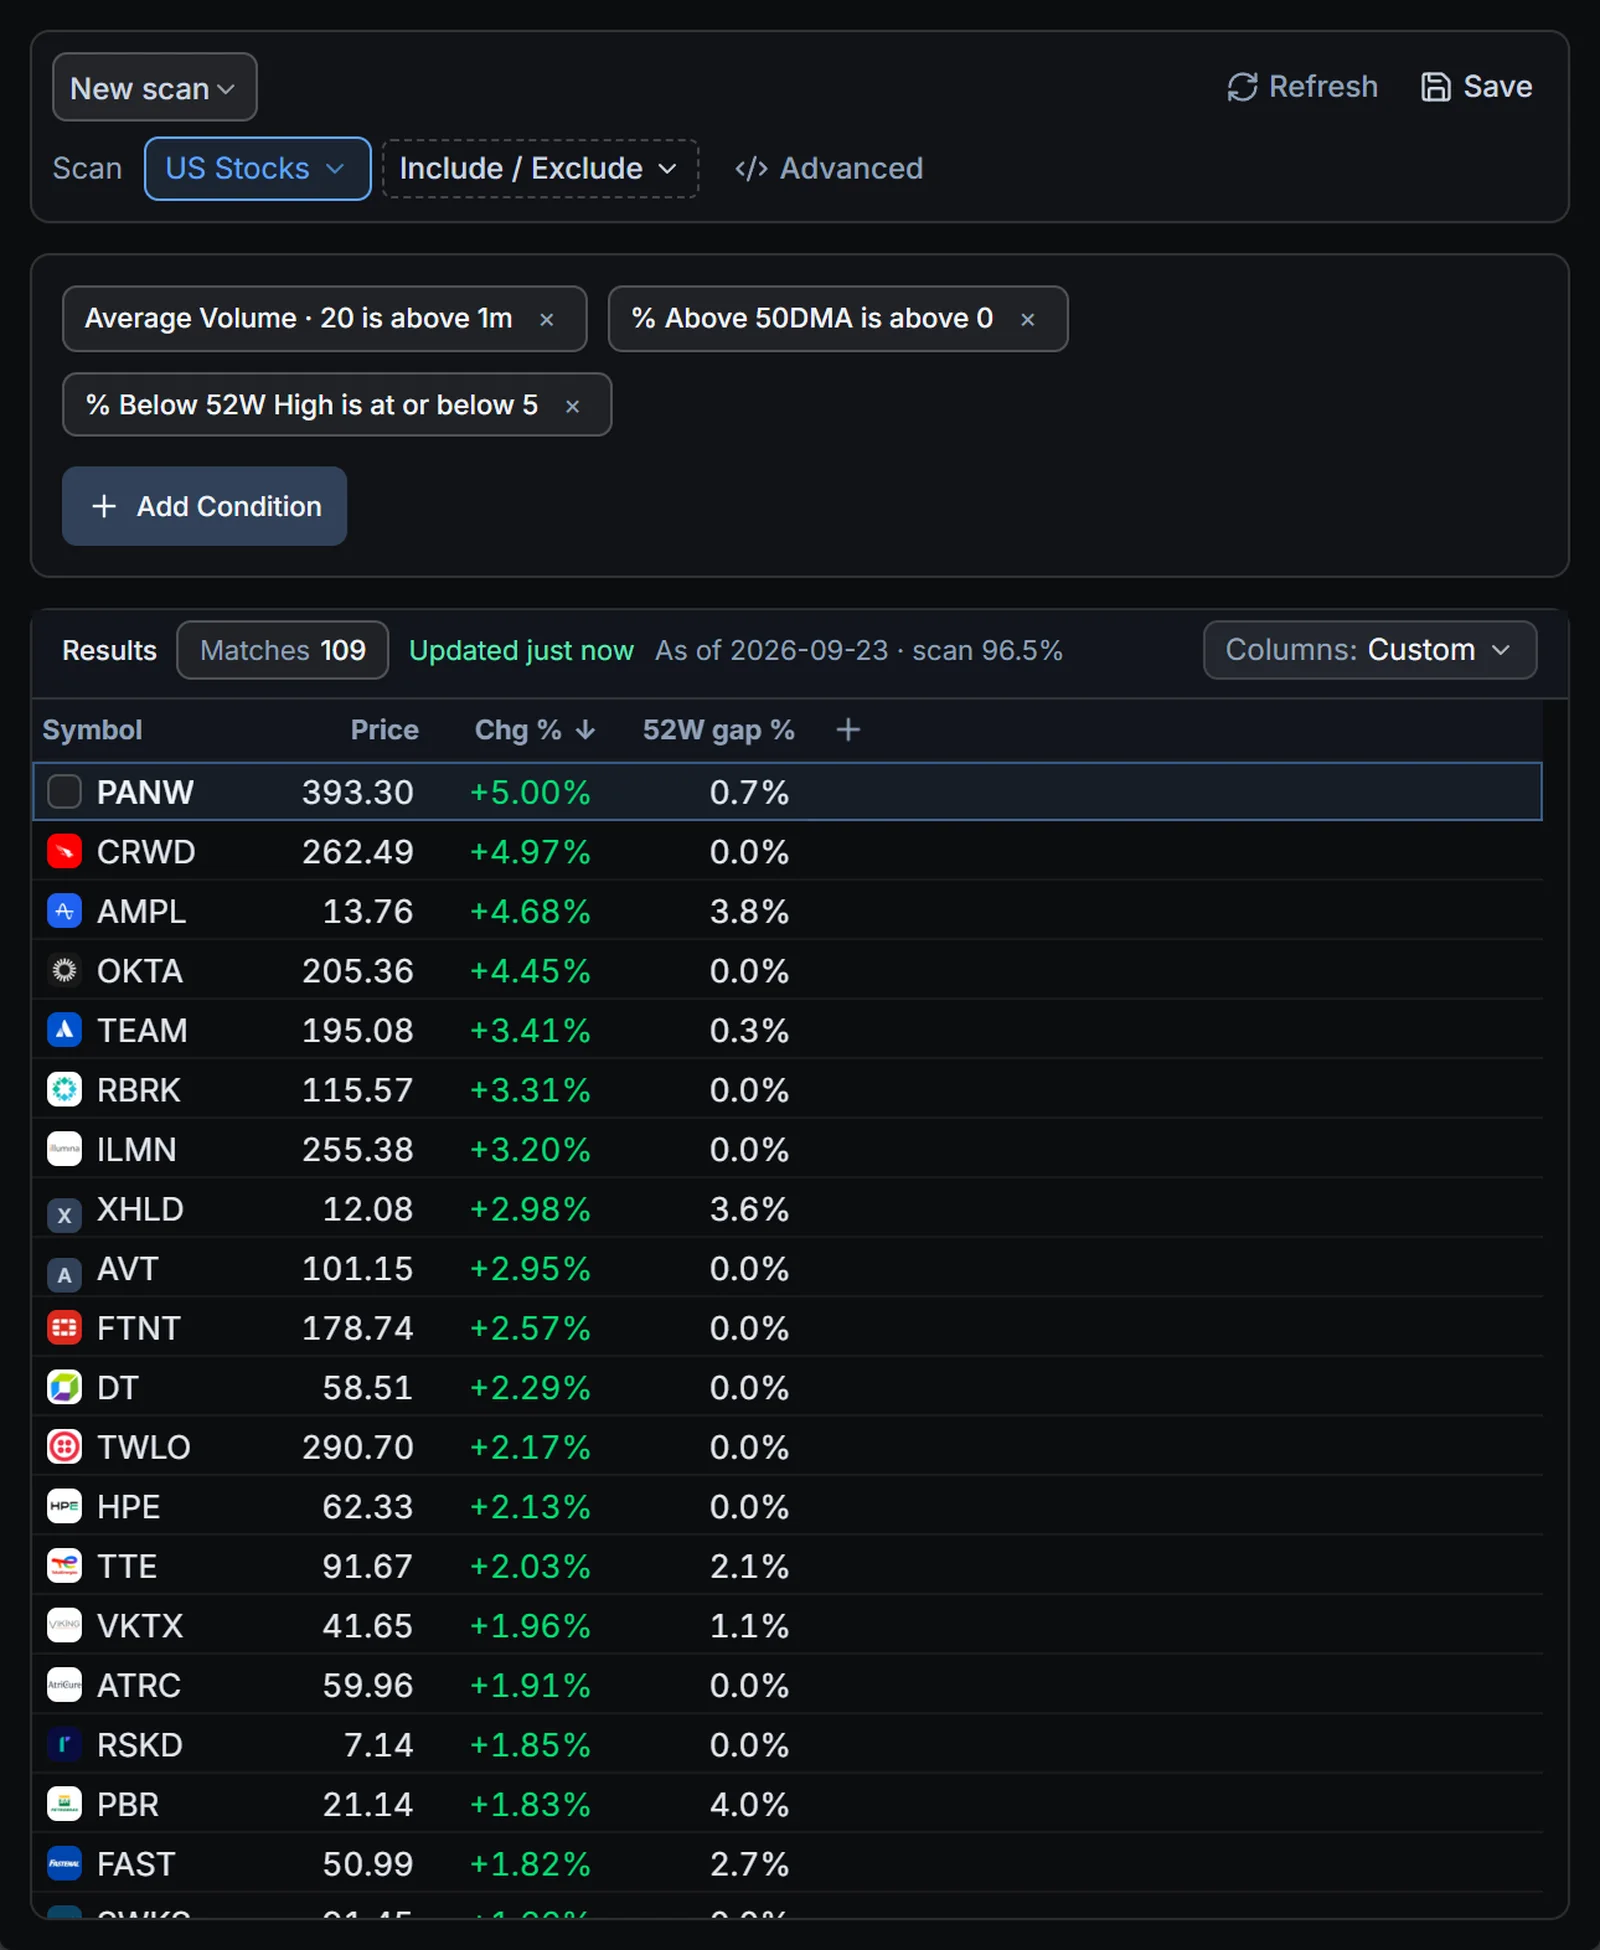
Task: Remove the % Above 50DMA condition
Action: 1027,320
